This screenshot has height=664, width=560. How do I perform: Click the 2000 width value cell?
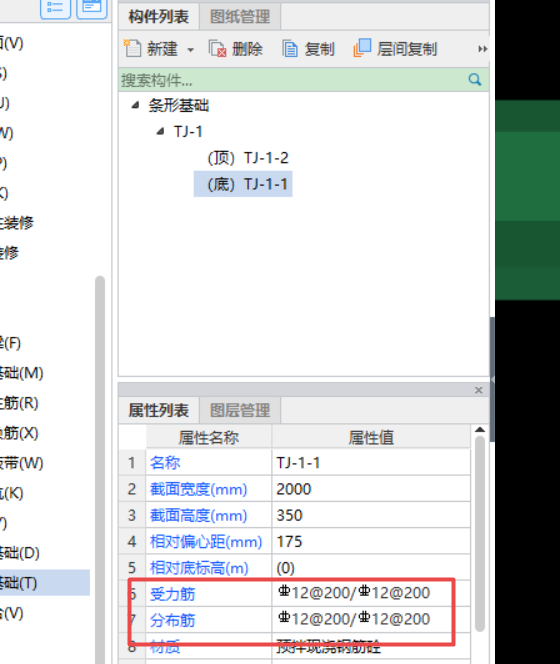(371, 489)
